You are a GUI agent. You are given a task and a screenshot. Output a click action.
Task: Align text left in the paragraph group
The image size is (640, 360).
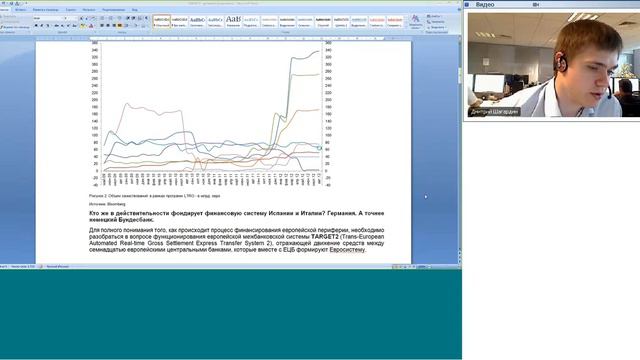[x=102, y=25]
